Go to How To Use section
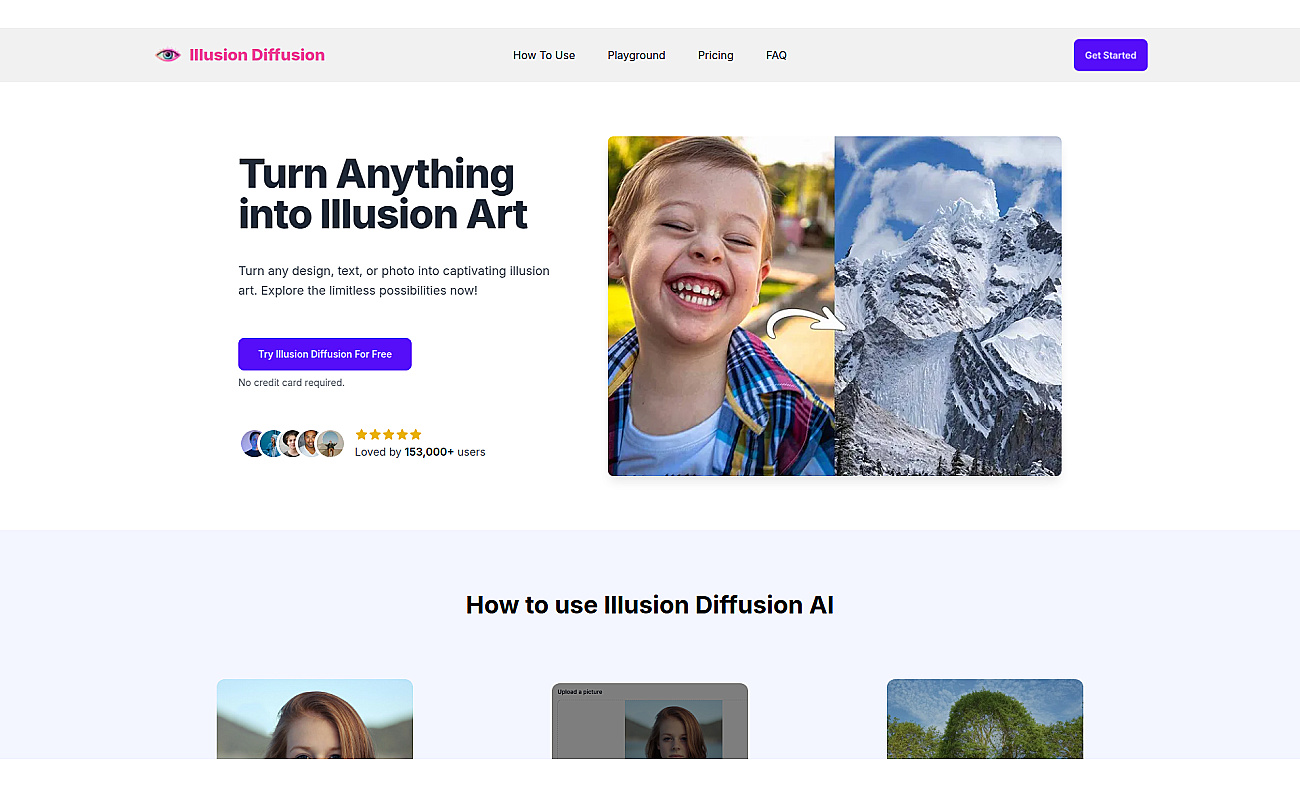This screenshot has height=788, width=1300. 544,55
